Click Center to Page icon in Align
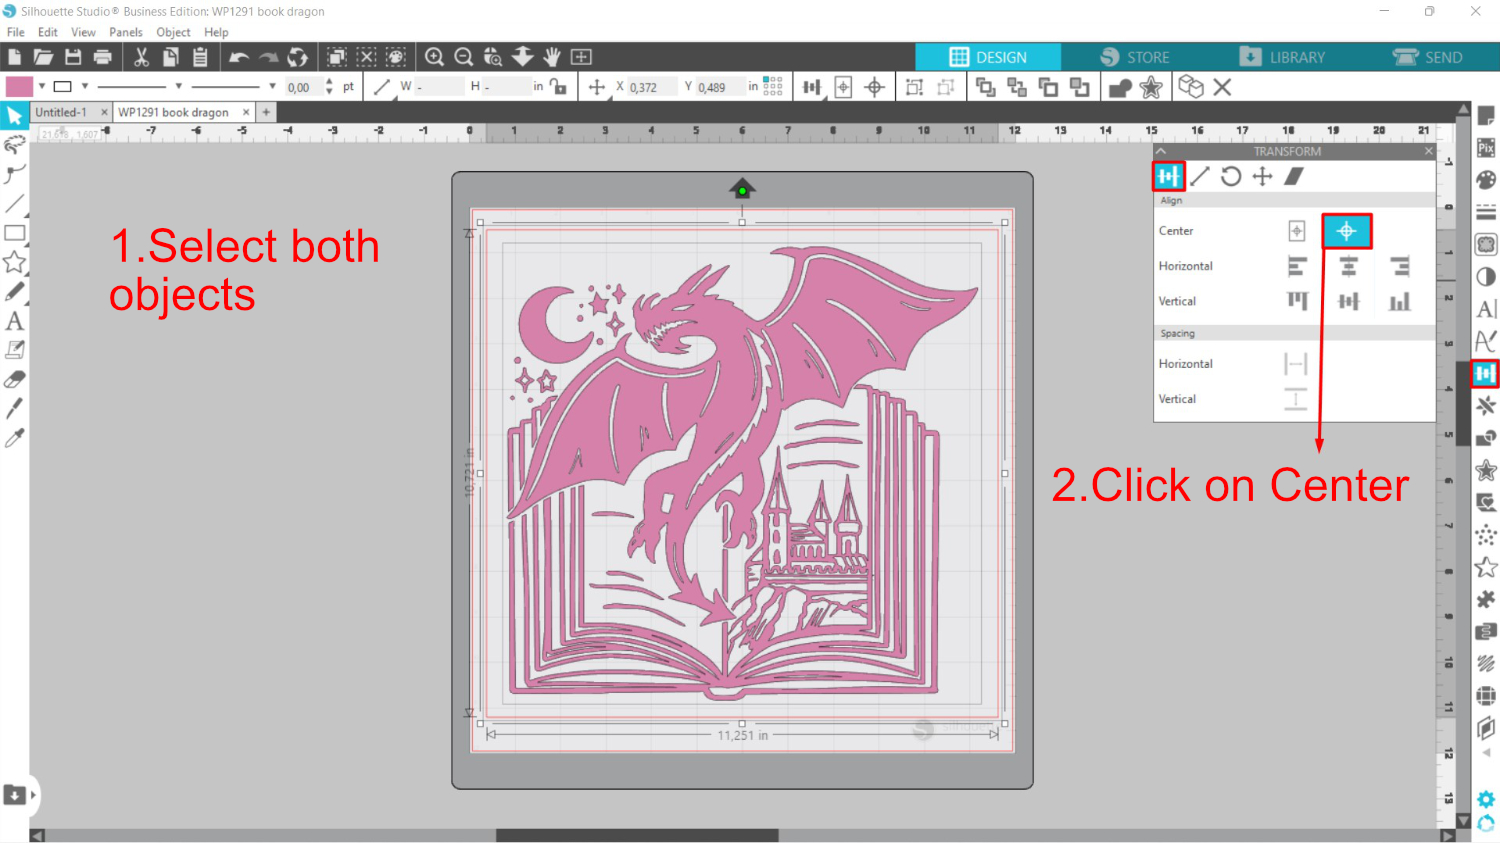This screenshot has width=1500, height=843. (1297, 231)
